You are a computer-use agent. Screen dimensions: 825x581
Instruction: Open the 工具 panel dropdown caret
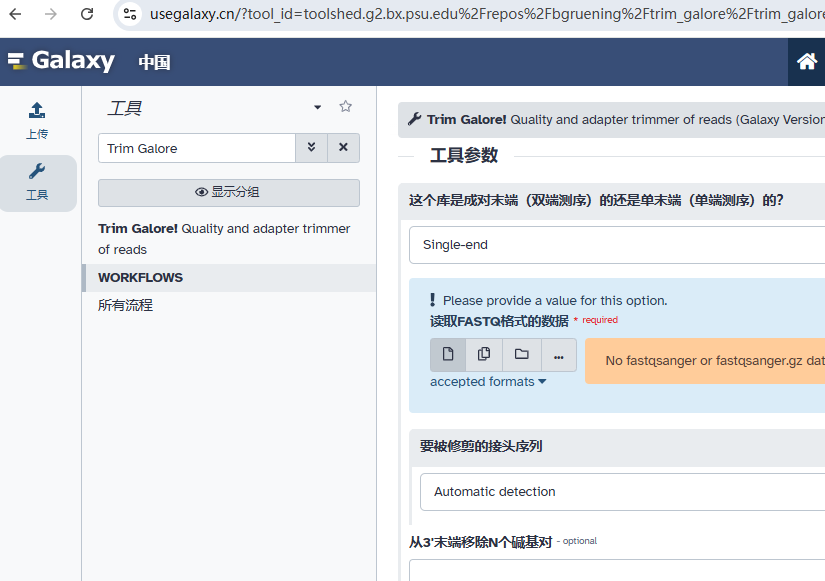317,107
